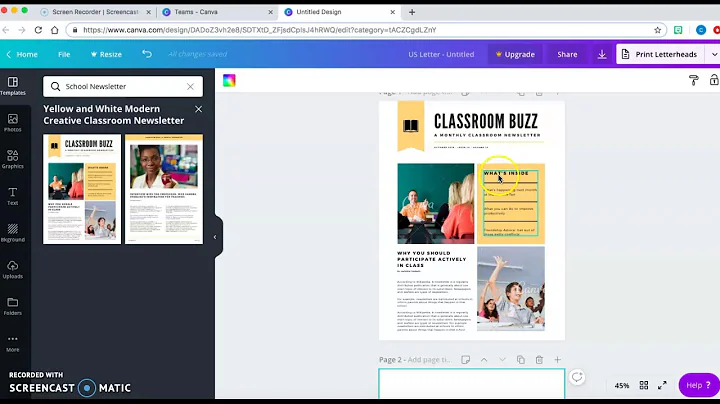Screen dimensions: 720x404
Task: Click Print Letterheads button
Action: pos(660,54)
